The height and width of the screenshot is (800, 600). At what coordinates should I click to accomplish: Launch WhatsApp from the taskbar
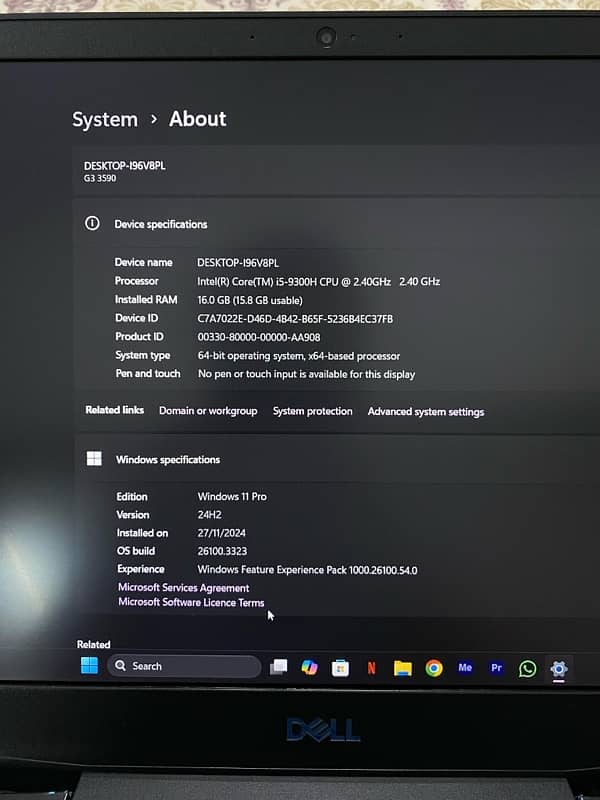coord(528,669)
